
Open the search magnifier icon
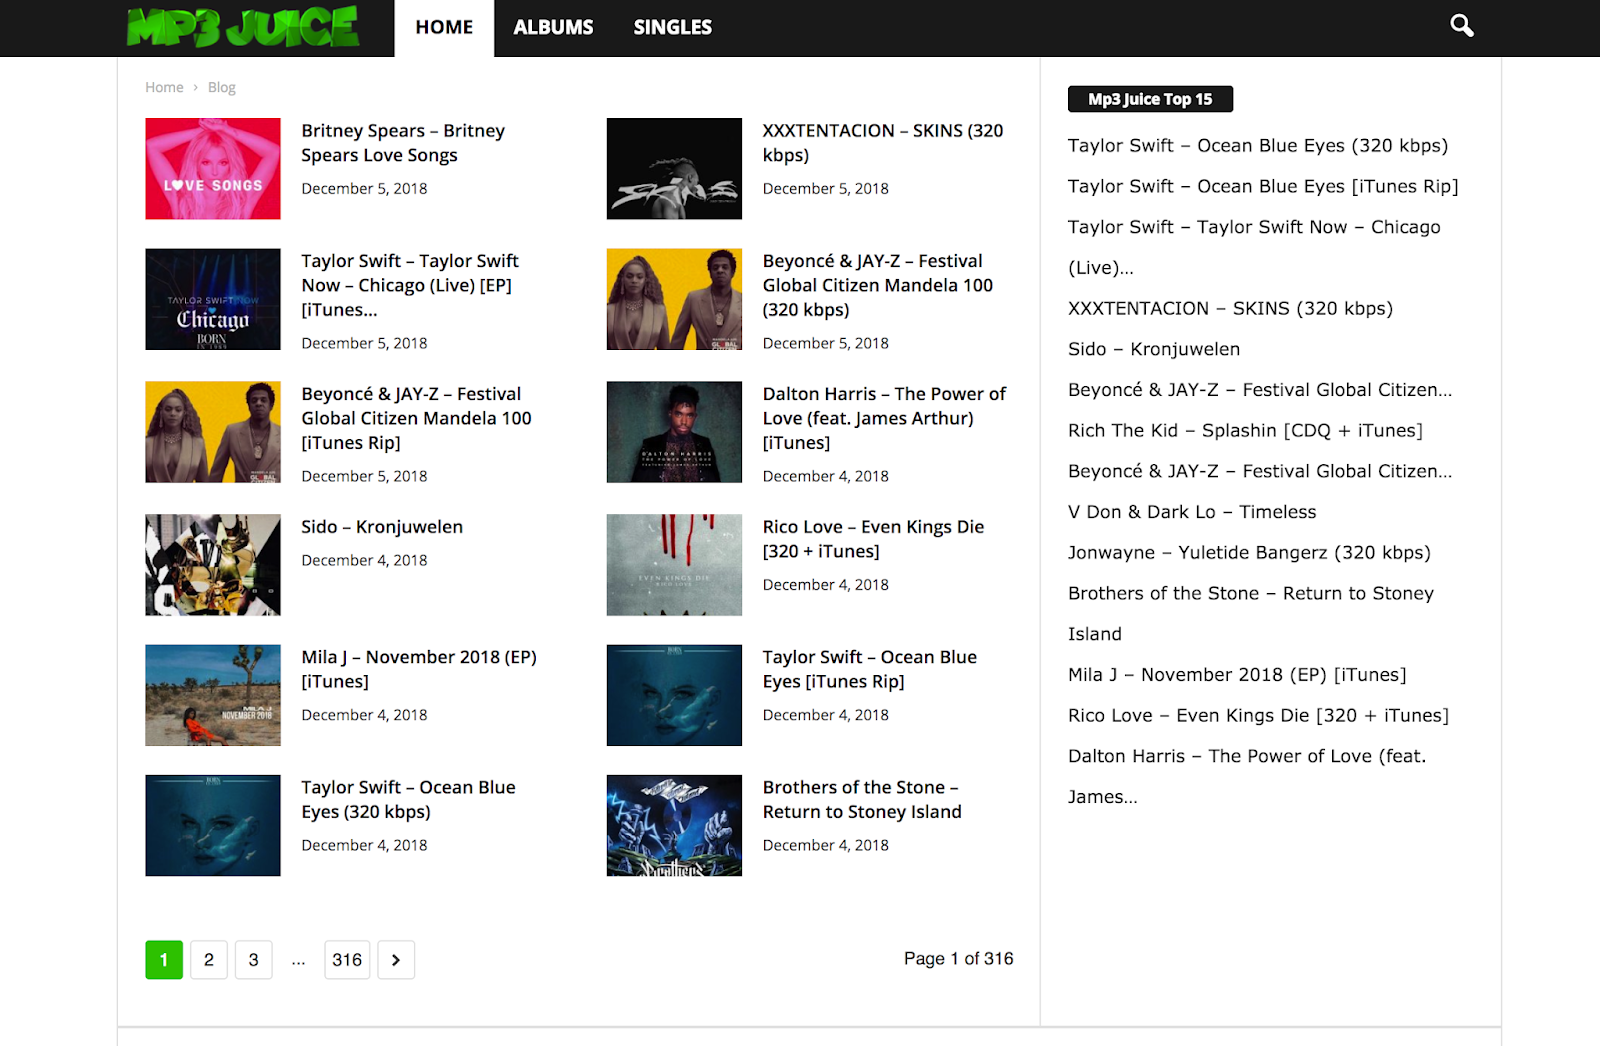1462,26
